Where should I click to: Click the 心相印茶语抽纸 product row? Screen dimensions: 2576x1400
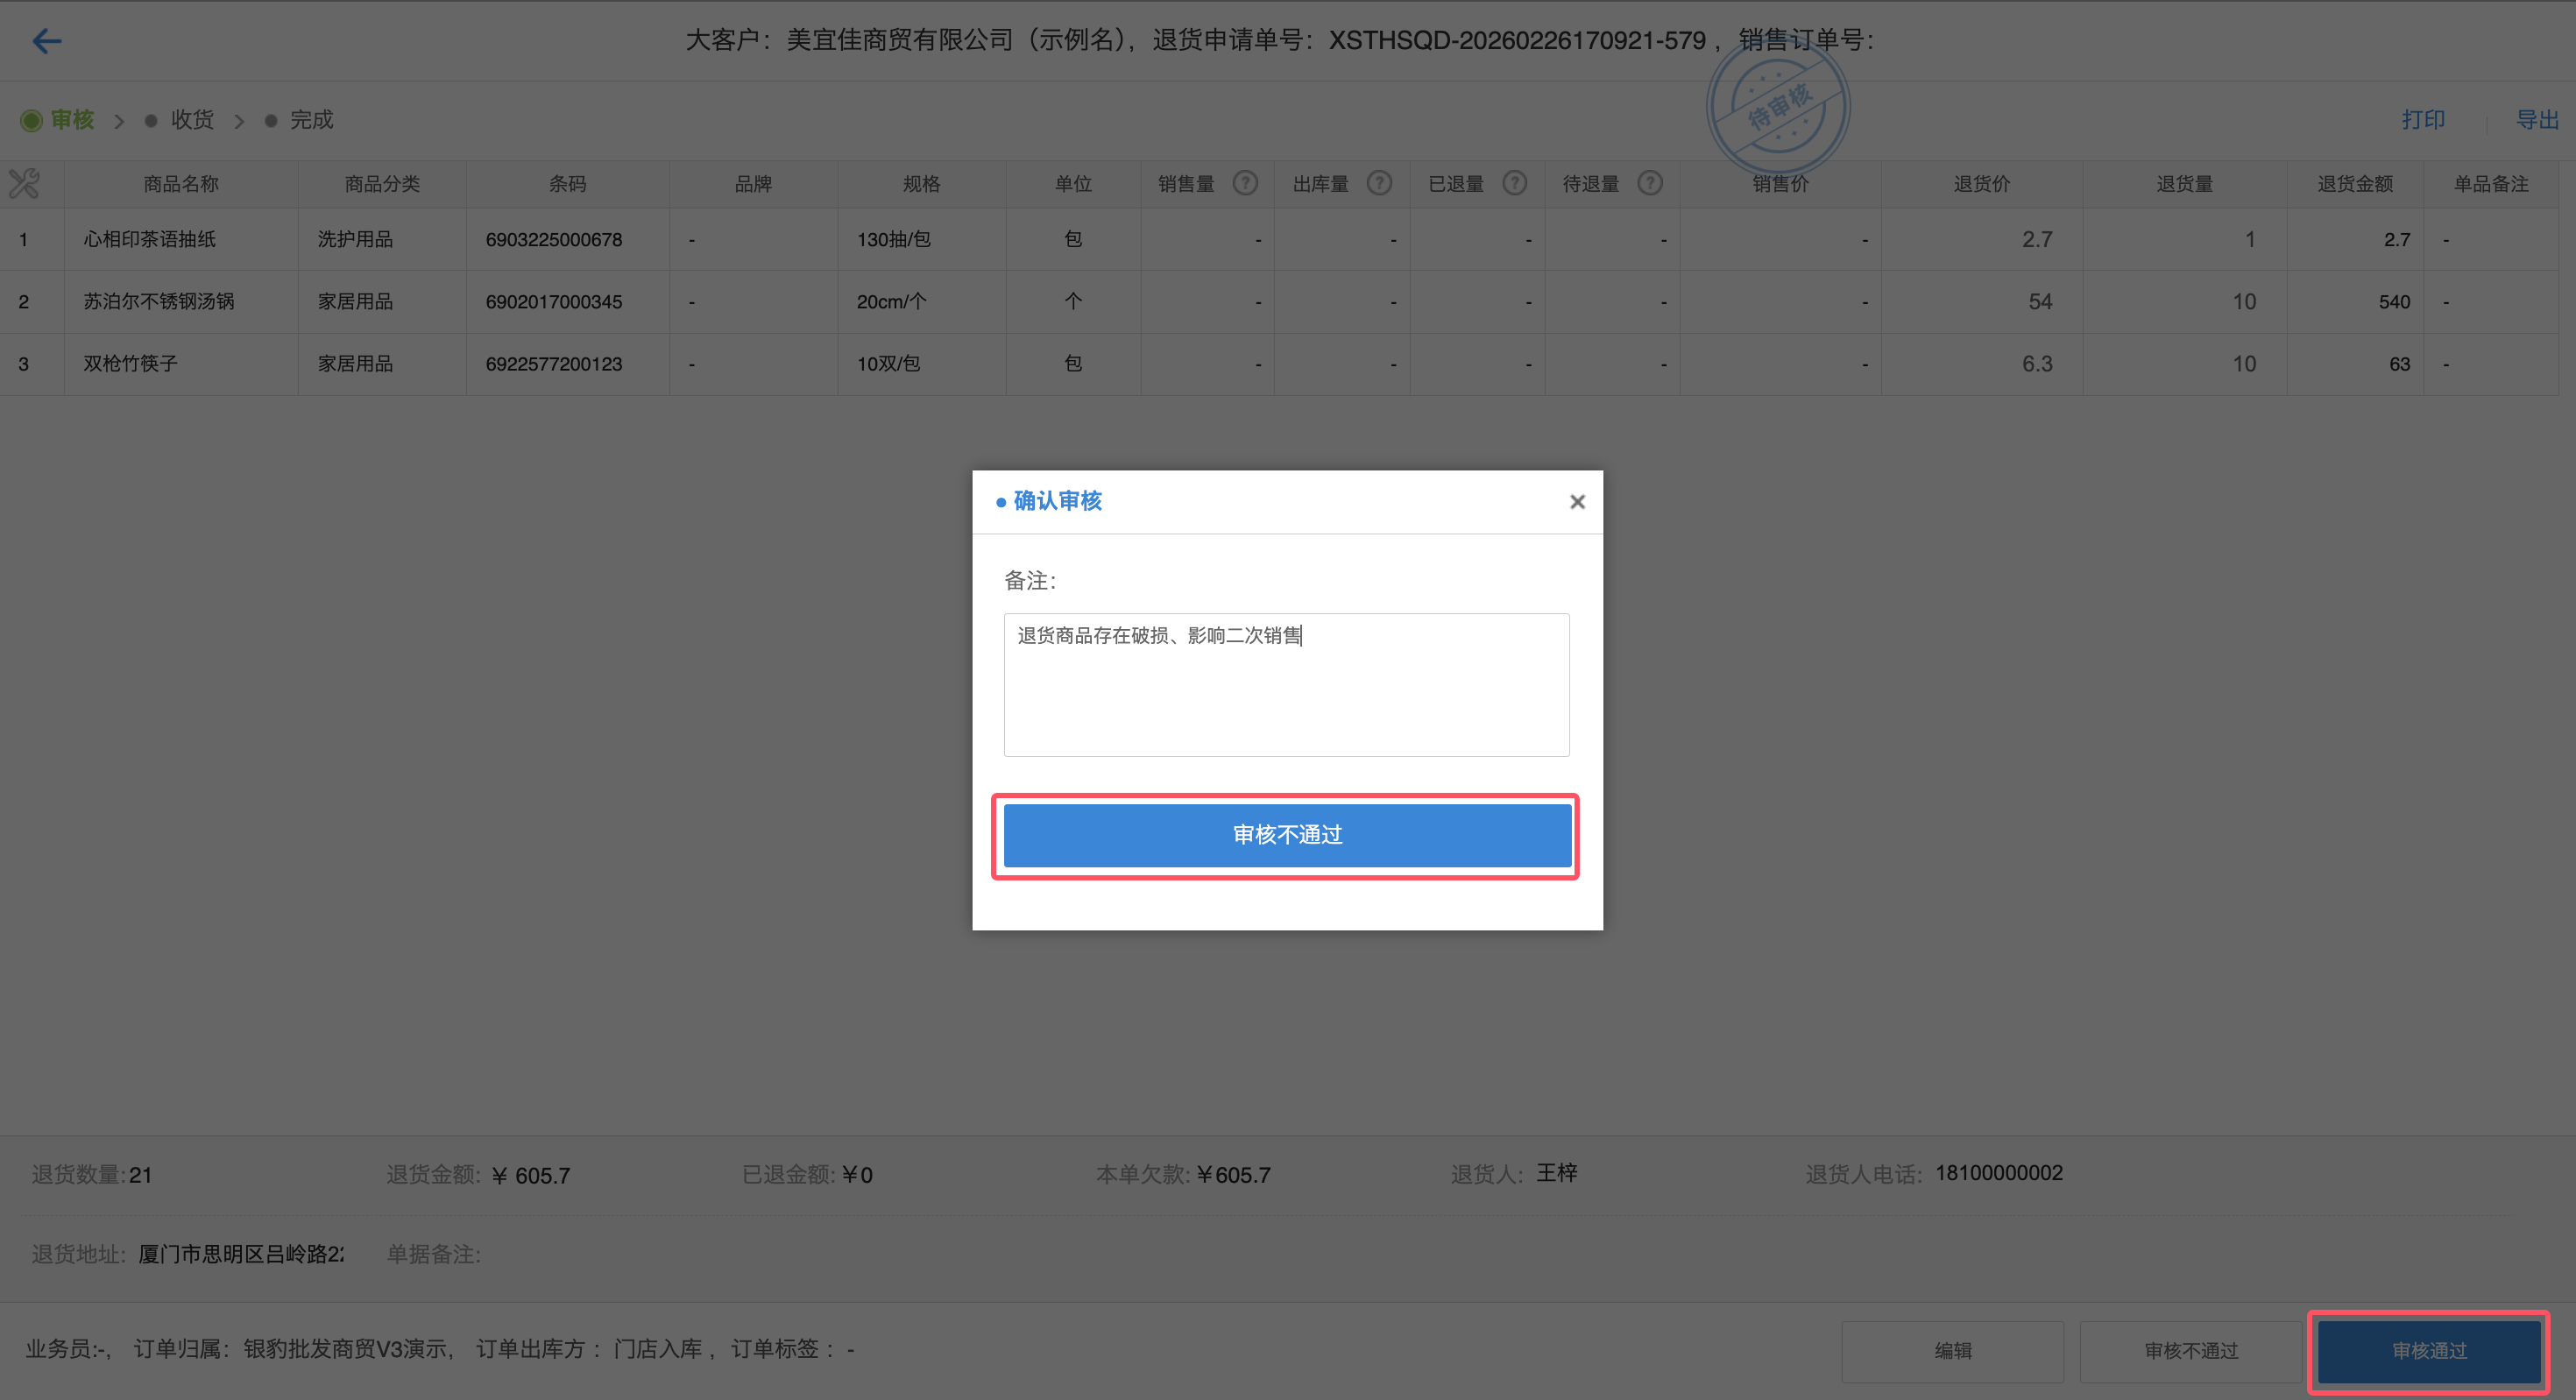click(x=150, y=239)
